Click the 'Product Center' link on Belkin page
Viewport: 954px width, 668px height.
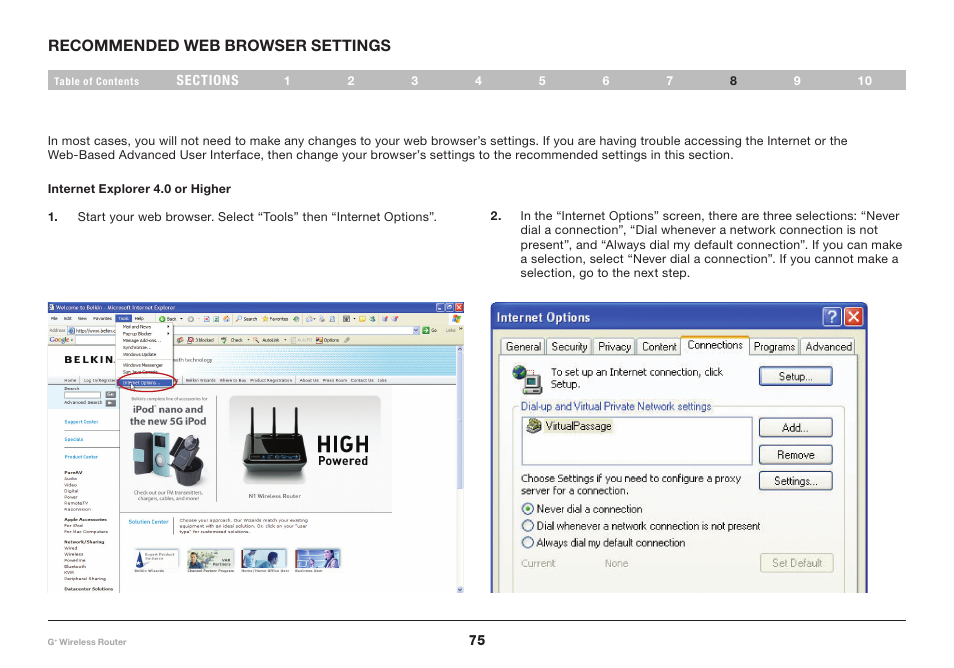point(81,457)
